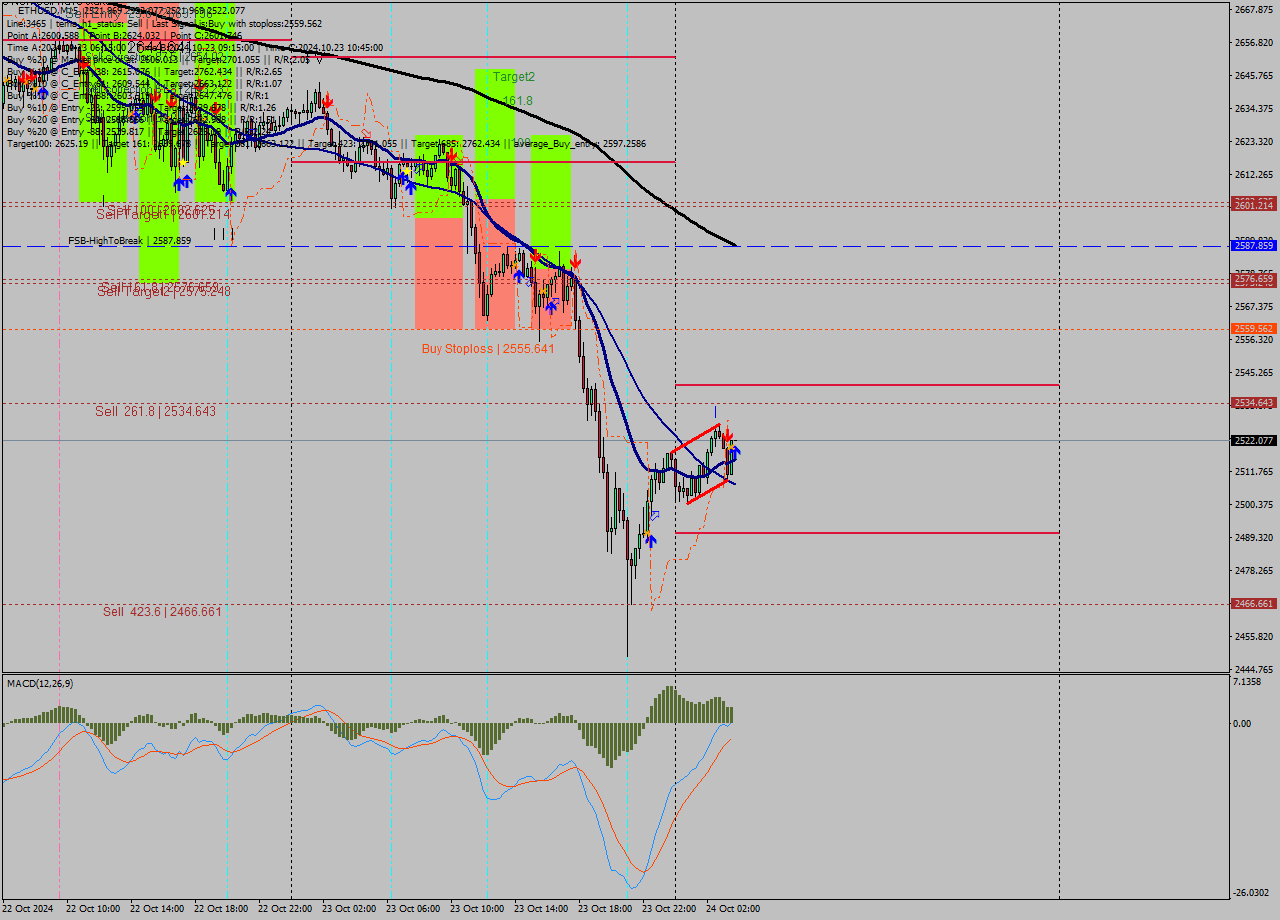Select the Buy Stoploss | 2555.641 label

(x=488, y=349)
